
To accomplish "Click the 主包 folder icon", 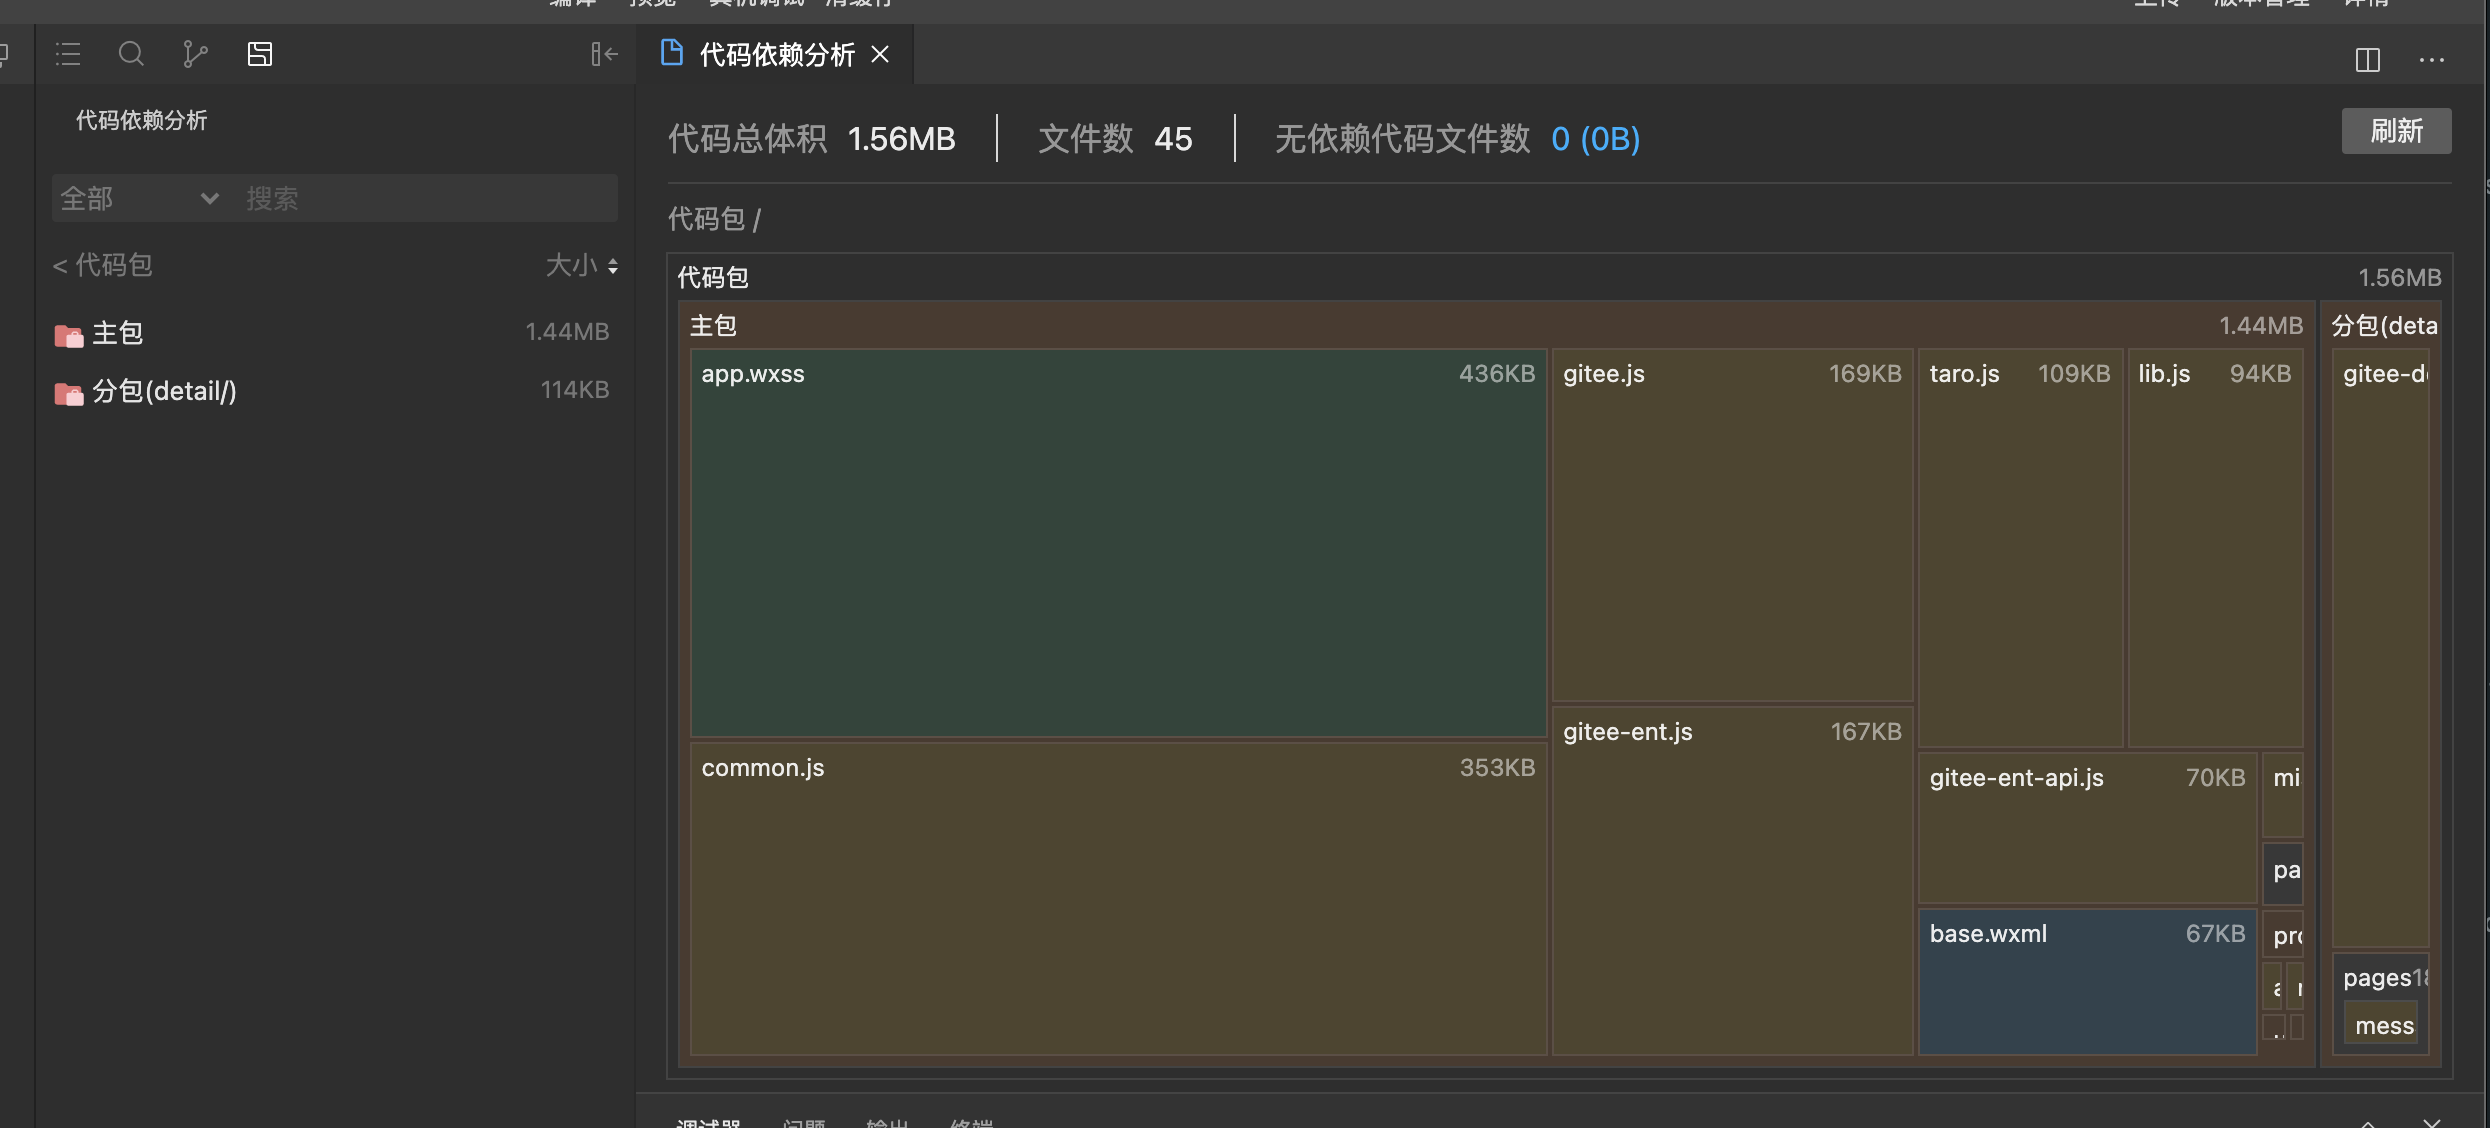I will tap(69, 335).
